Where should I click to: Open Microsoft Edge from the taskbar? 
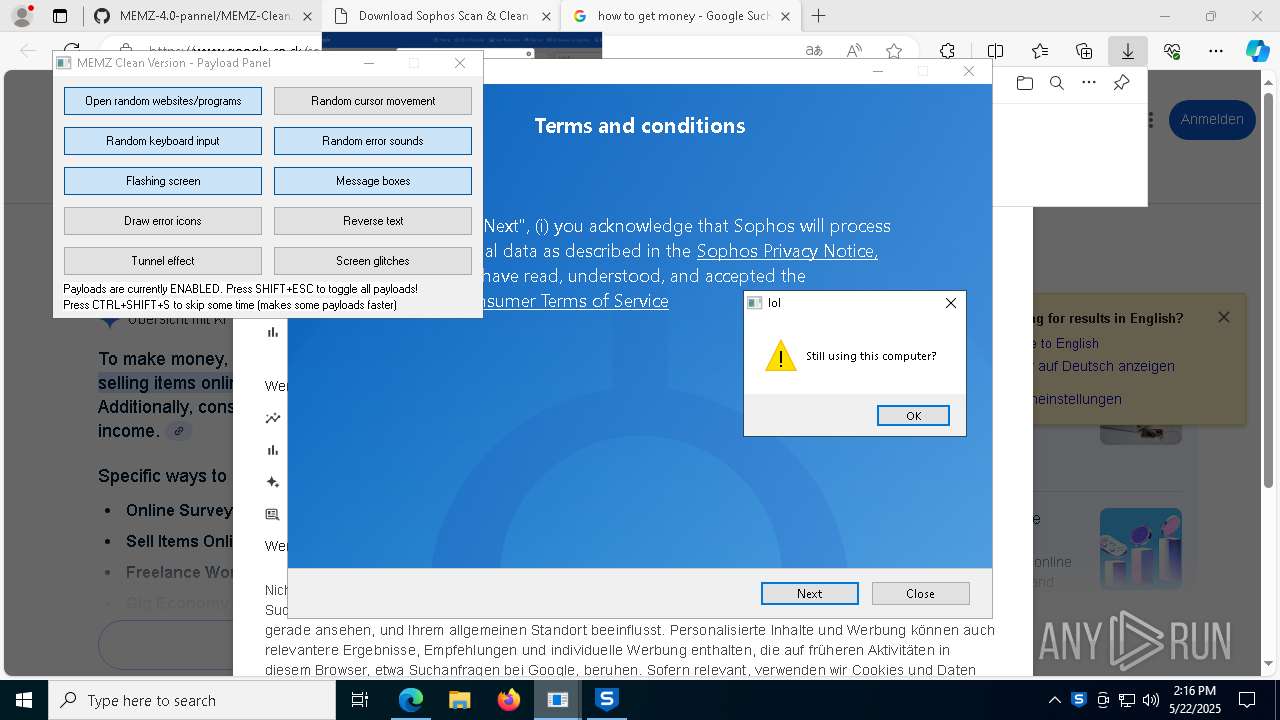[x=411, y=700]
